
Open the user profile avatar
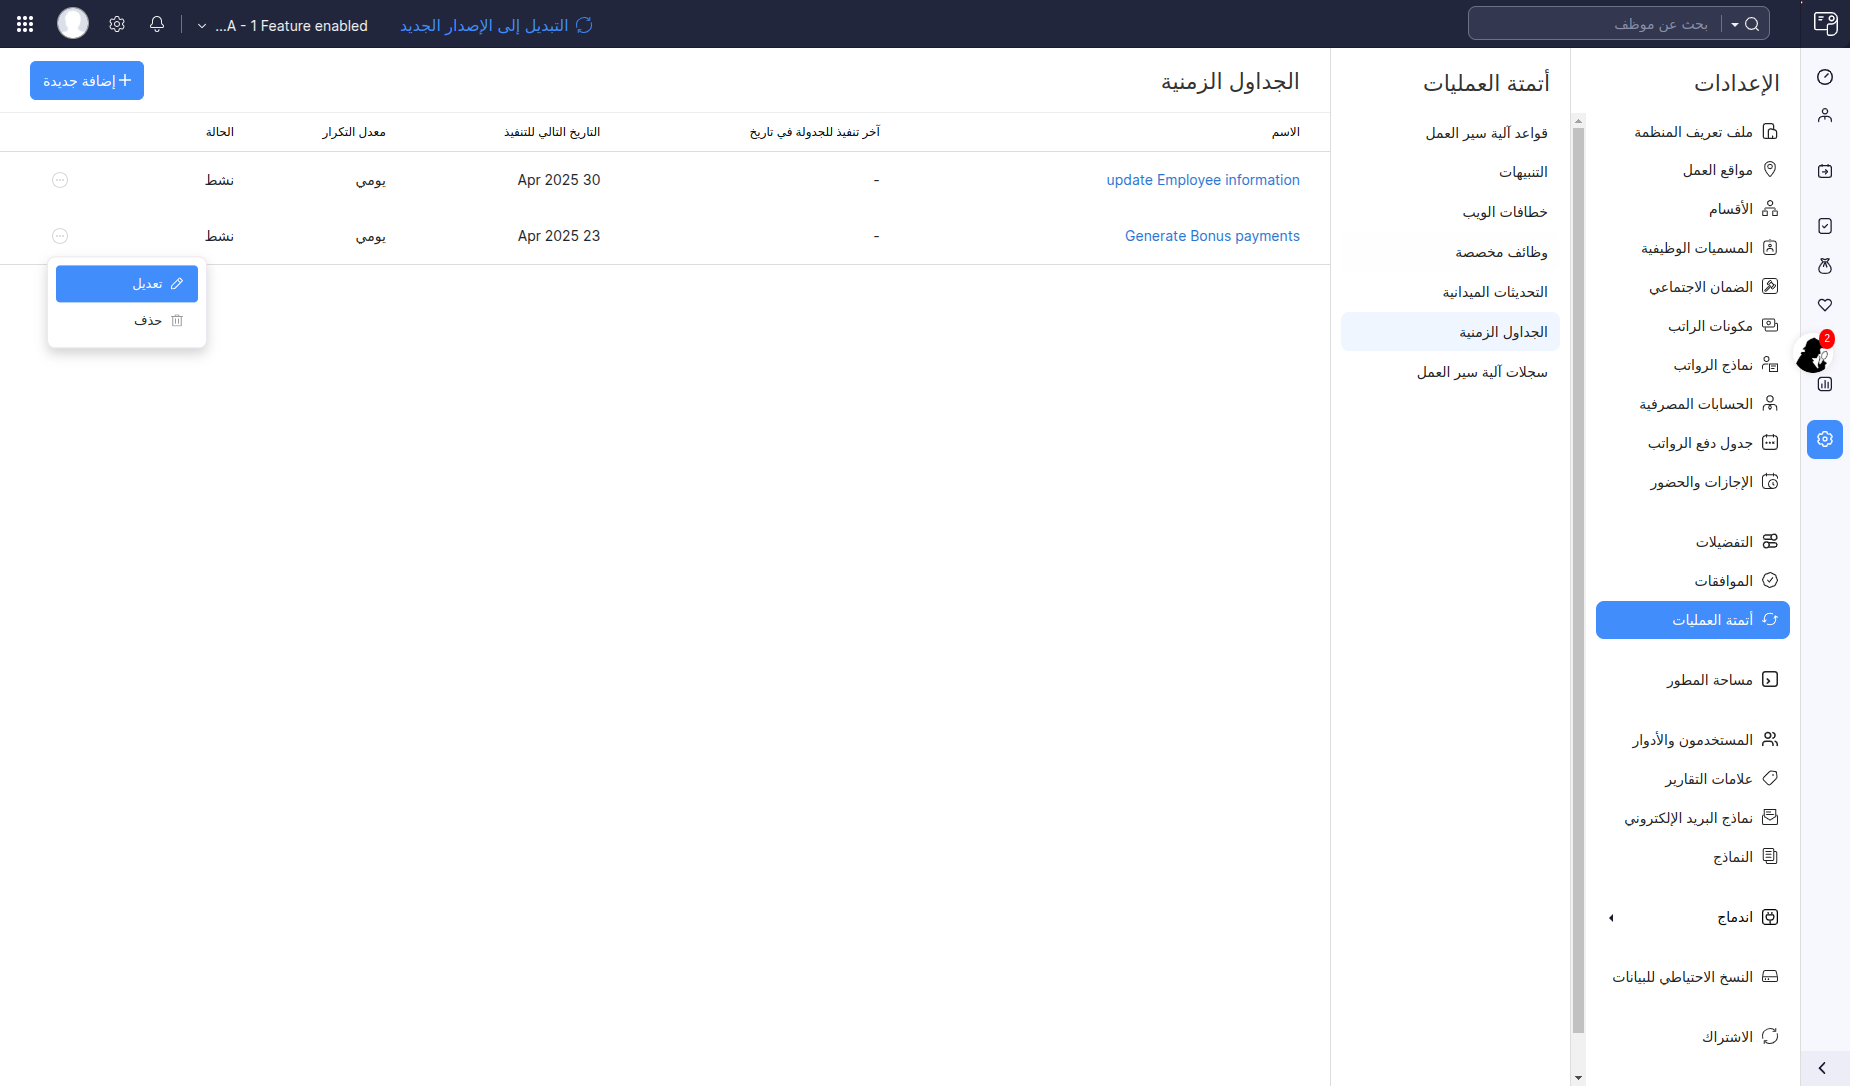(72, 23)
